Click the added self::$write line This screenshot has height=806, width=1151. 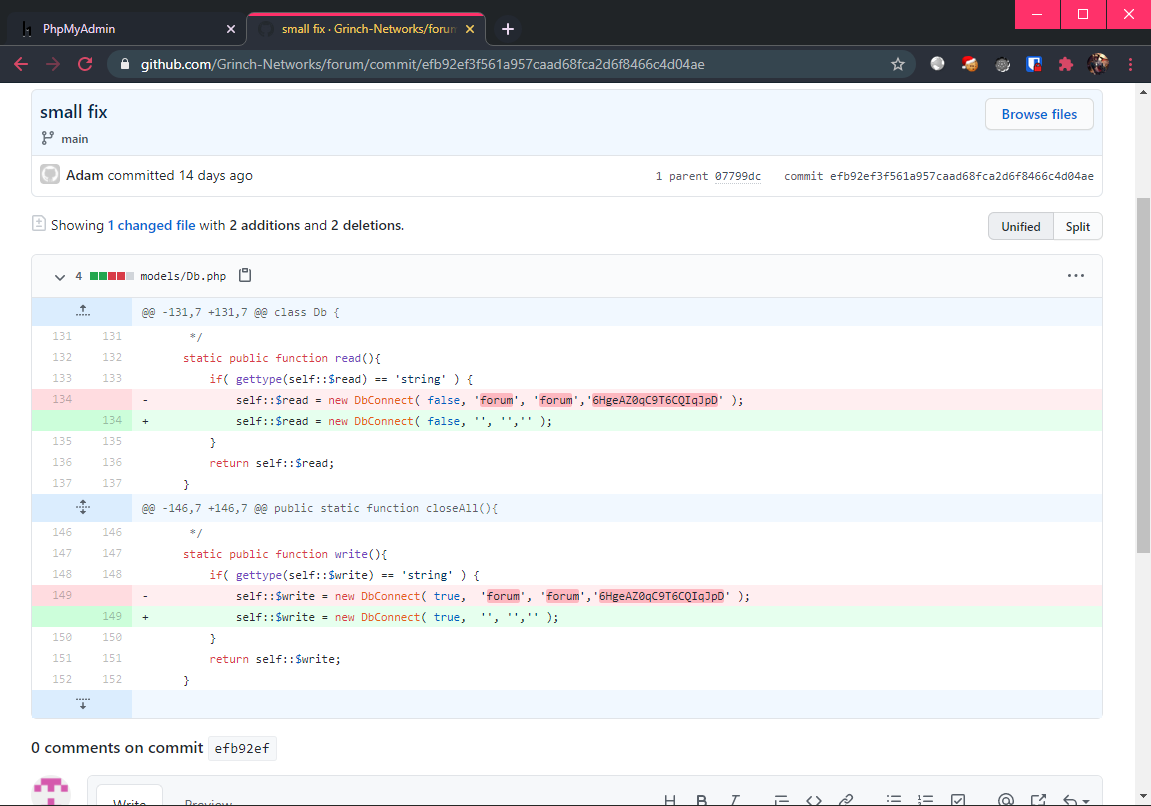[617, 617]
